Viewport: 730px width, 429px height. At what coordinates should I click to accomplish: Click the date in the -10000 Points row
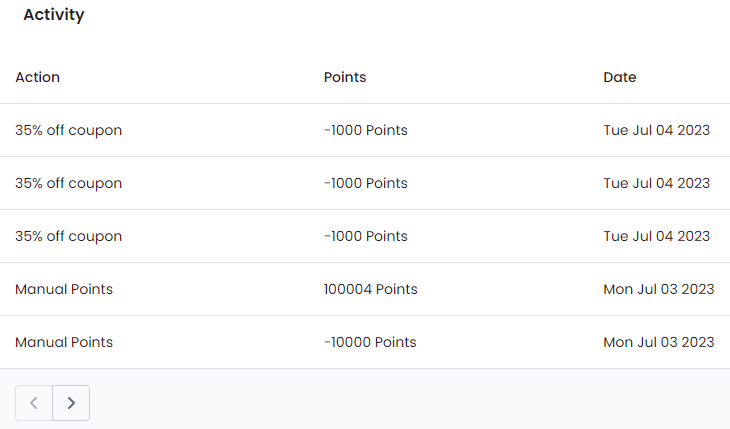tap(658, 342)
